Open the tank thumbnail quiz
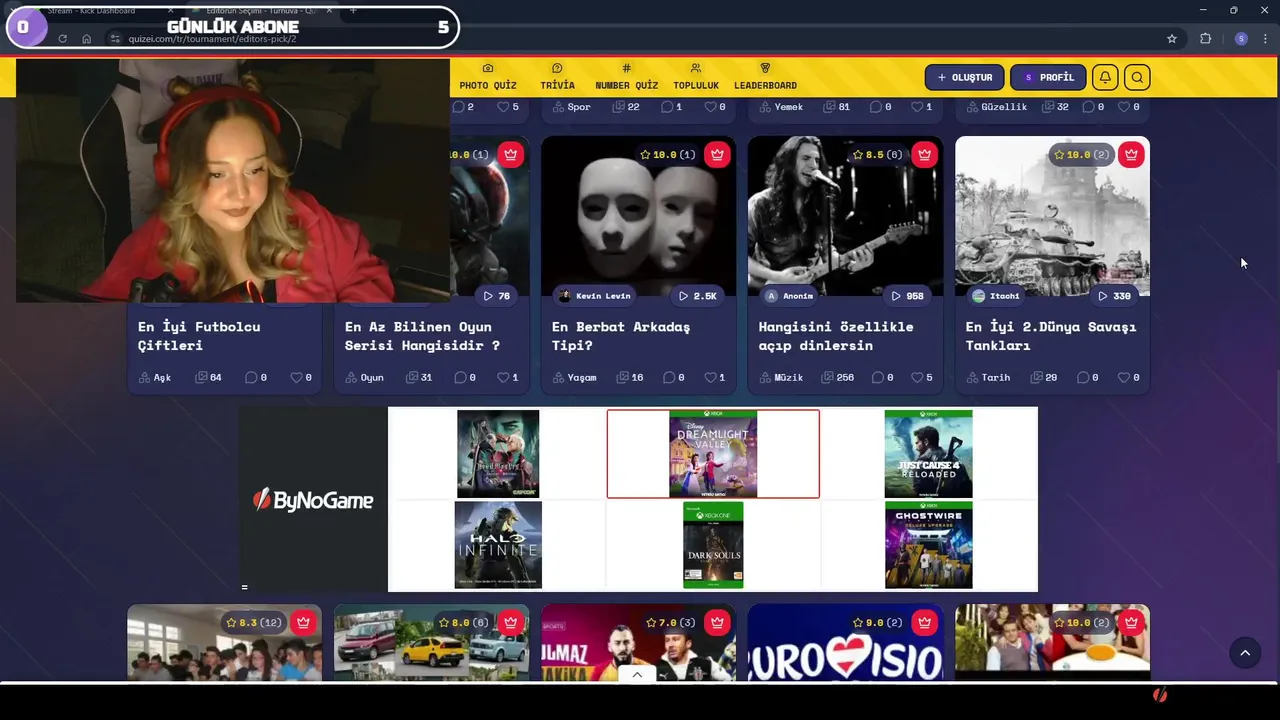1280x720 pixels. coord(1052,216)
